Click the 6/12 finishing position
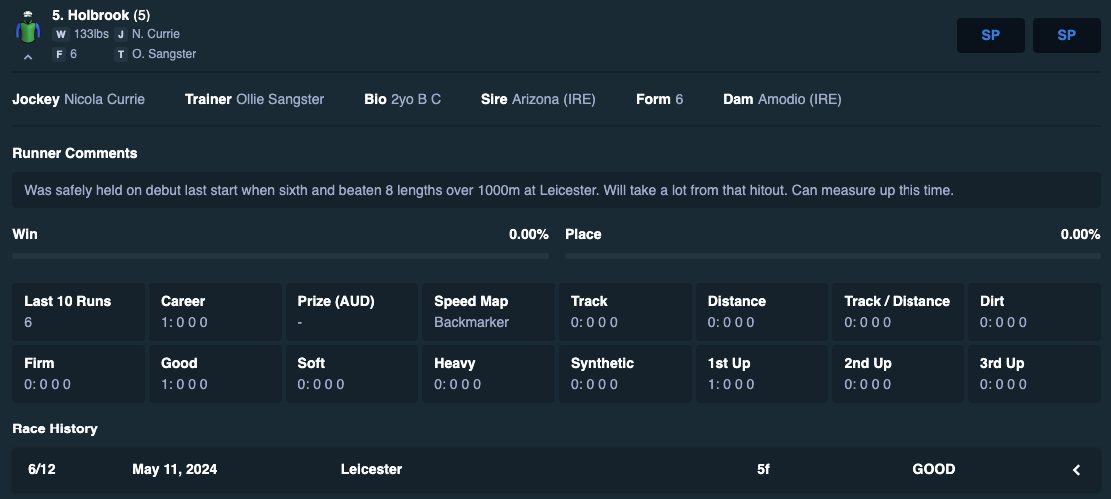Screen dimensions: 1111x499 42,469
